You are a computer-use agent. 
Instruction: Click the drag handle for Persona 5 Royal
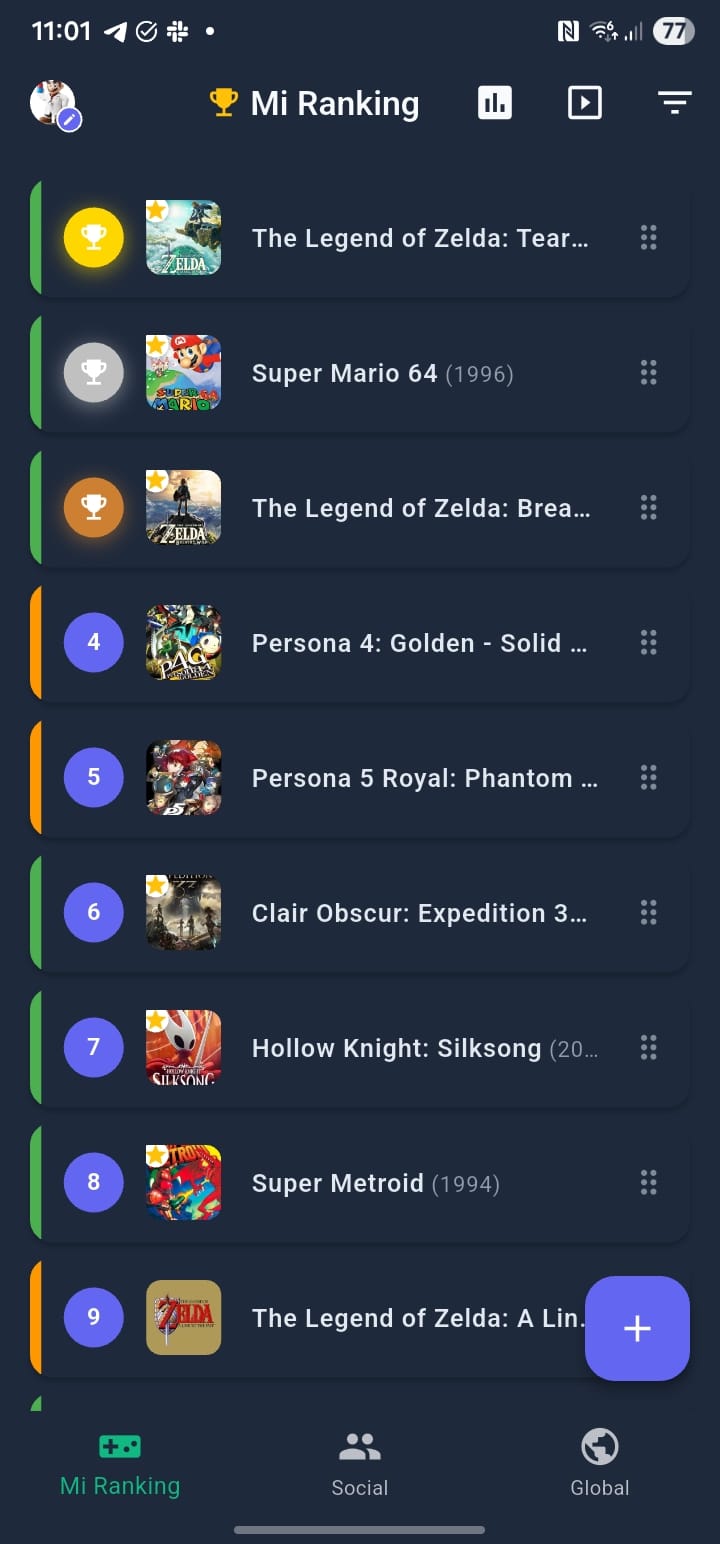(x=648, y=777)
